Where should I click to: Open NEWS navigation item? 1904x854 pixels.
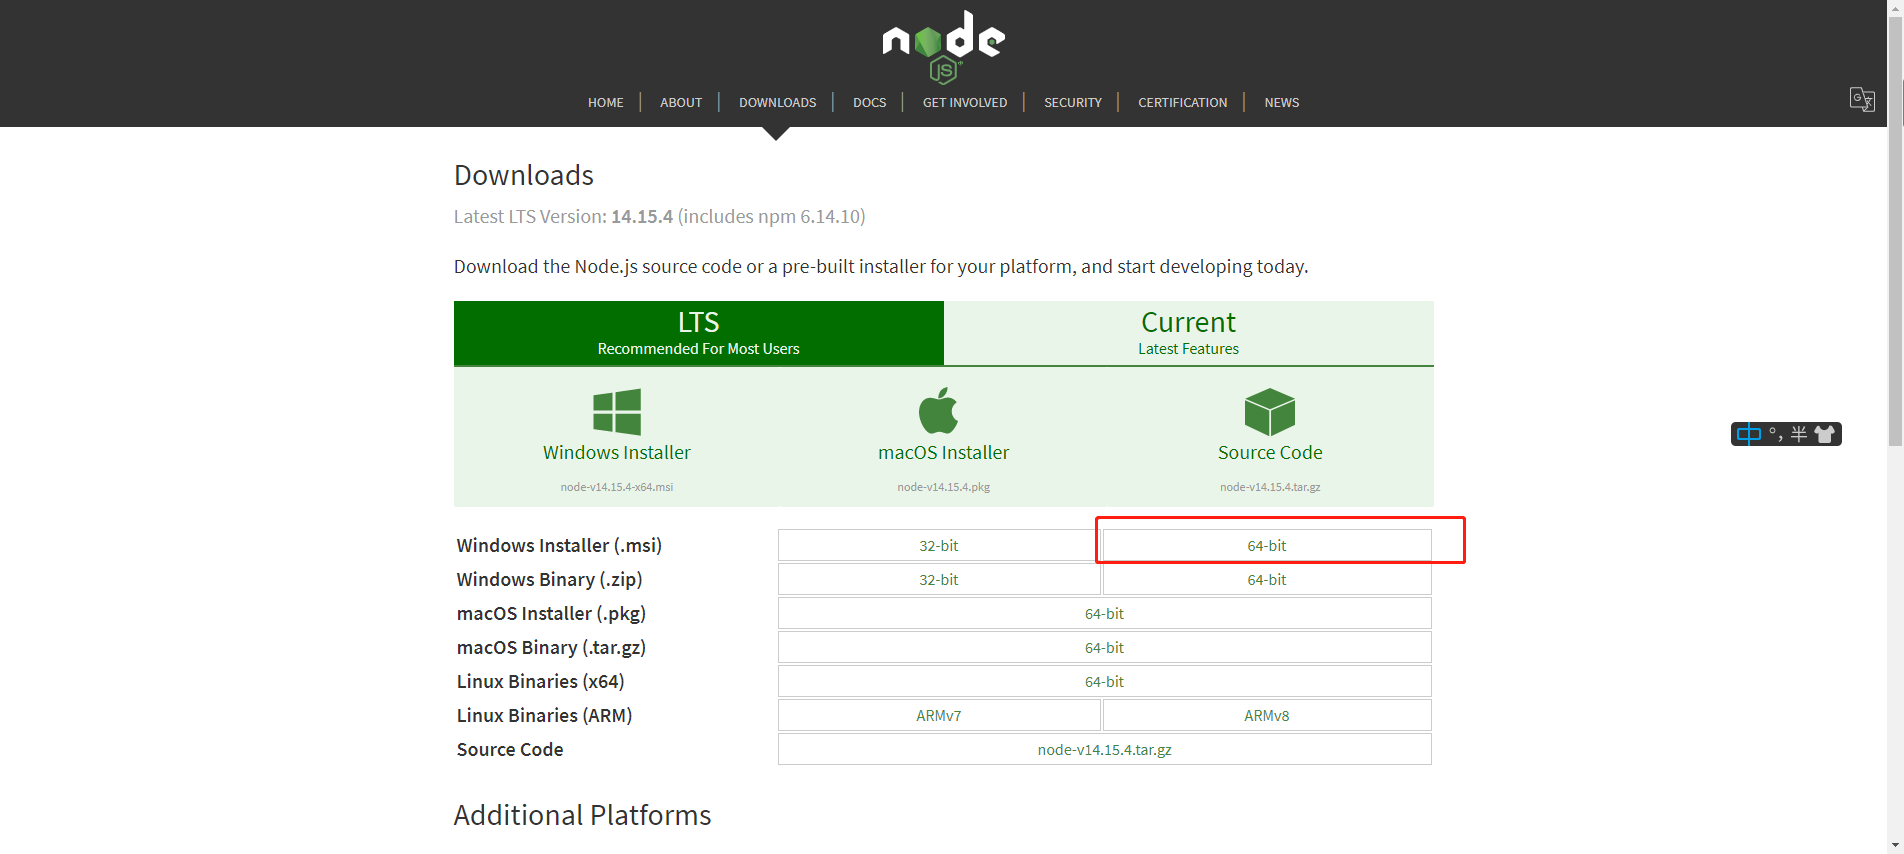(1282, 103)
